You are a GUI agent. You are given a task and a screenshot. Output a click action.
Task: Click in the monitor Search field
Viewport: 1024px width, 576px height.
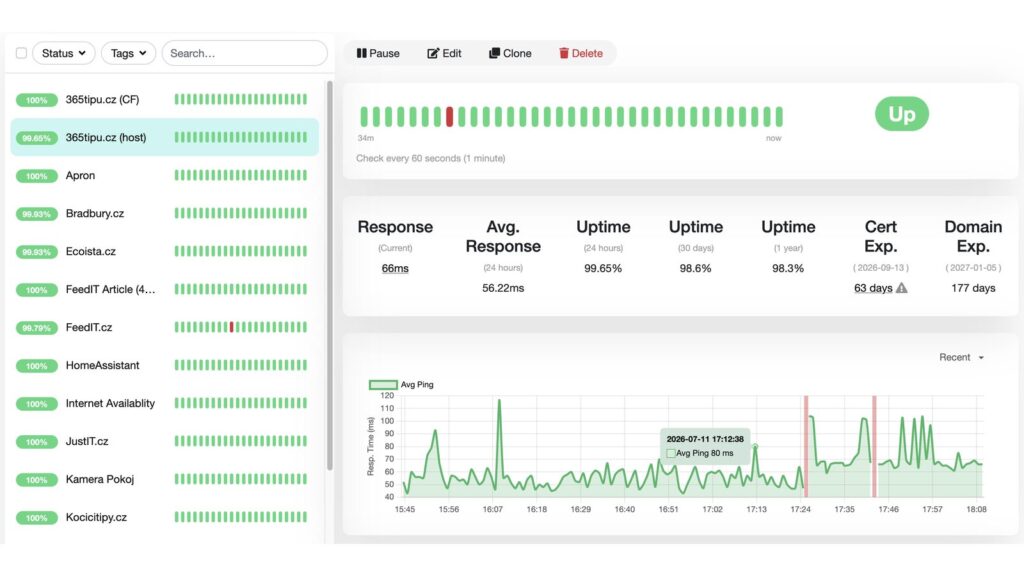(x=245, y=53)
